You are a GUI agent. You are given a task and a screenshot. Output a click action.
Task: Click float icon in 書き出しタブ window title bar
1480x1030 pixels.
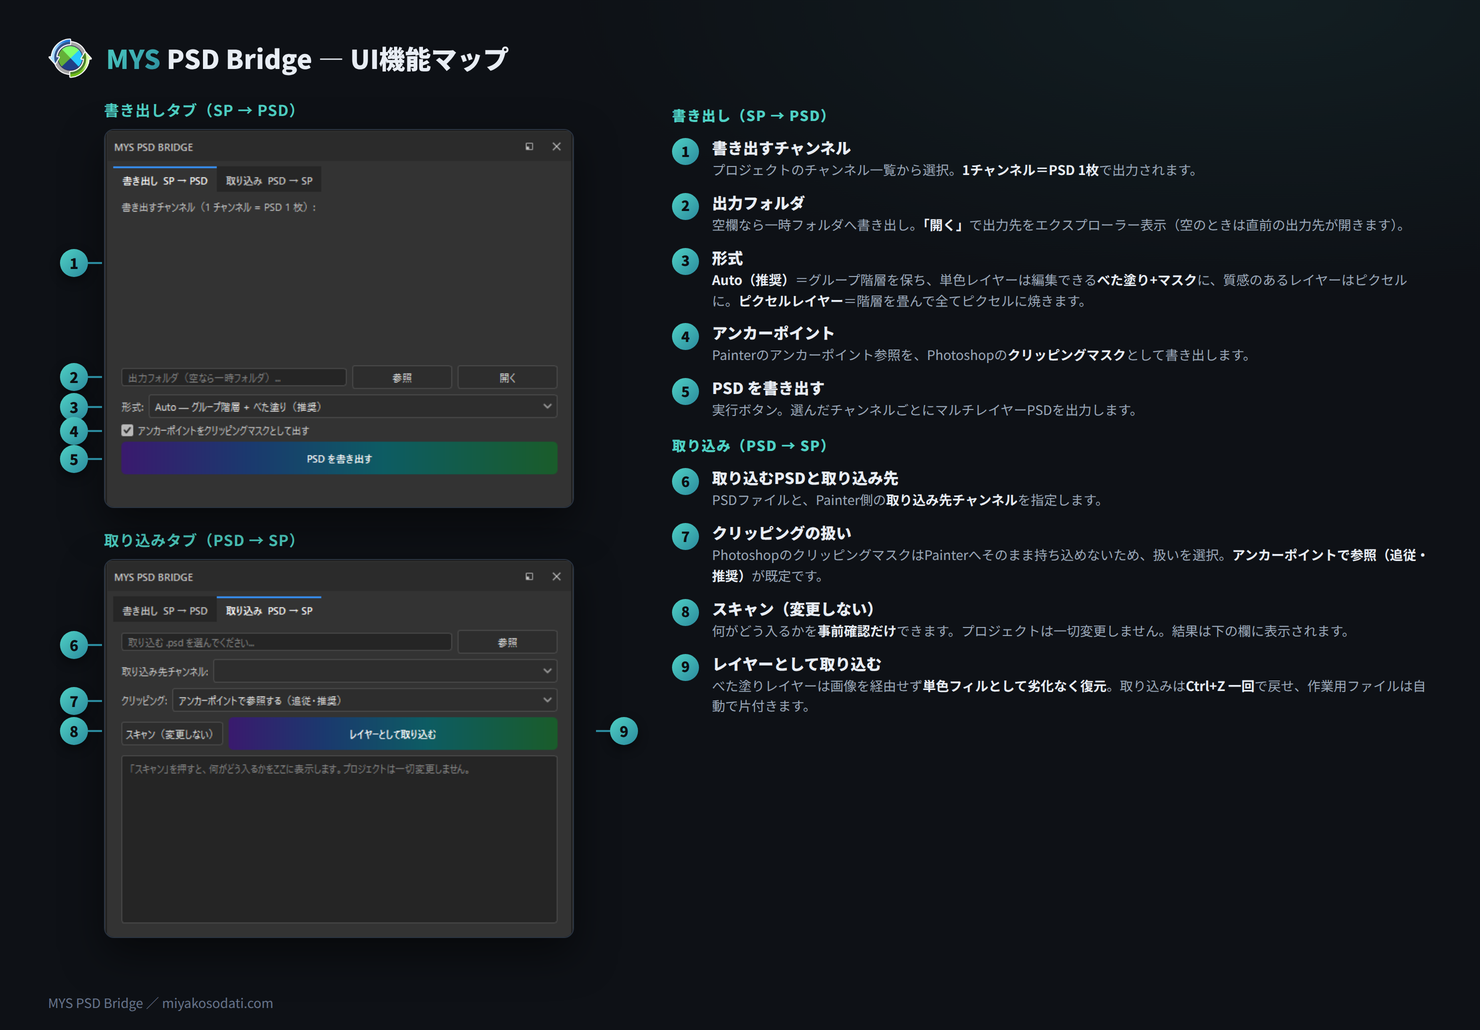click(529, 147)
